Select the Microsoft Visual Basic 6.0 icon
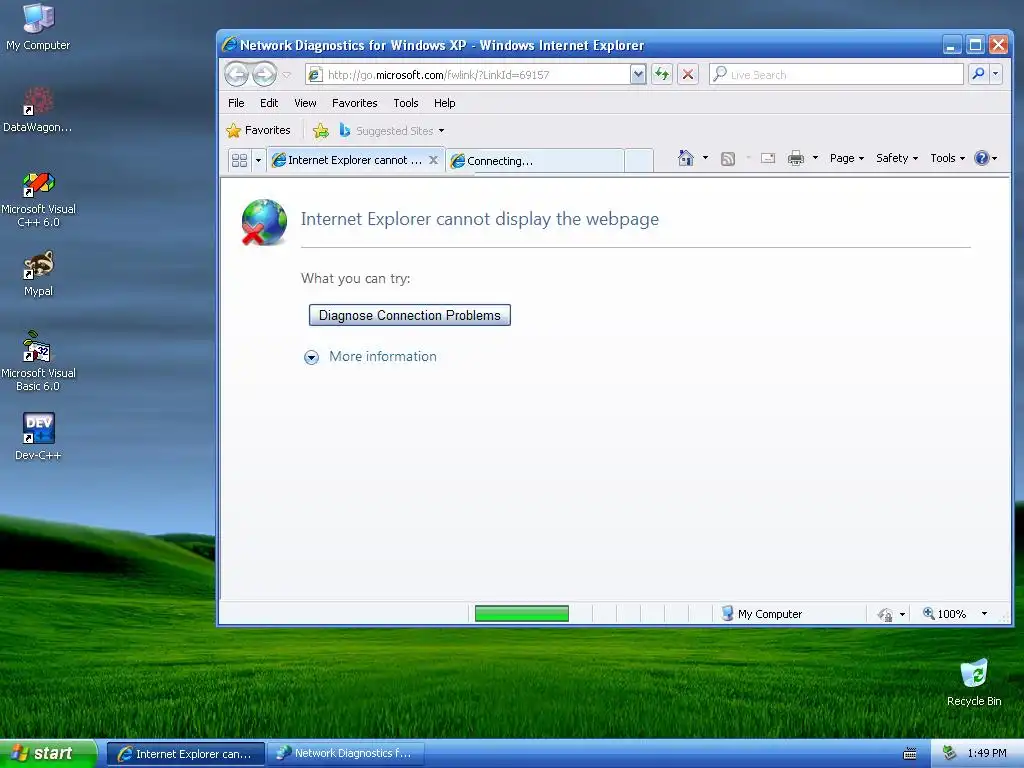Viewport: 1024px width, 768px height. point(38,361)
